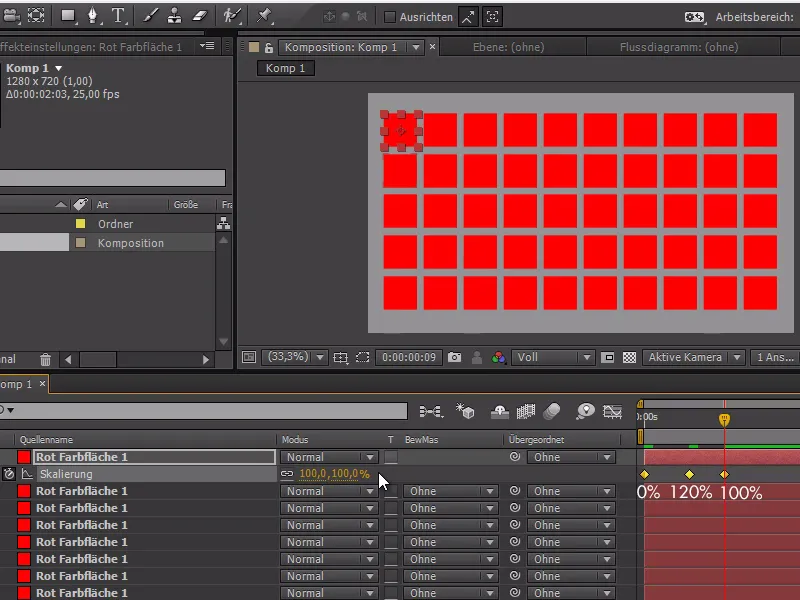This screenshot has width=800, height=600.
Task: Toggle the Skalierung stopwatch
Action: tap(9, 474)
